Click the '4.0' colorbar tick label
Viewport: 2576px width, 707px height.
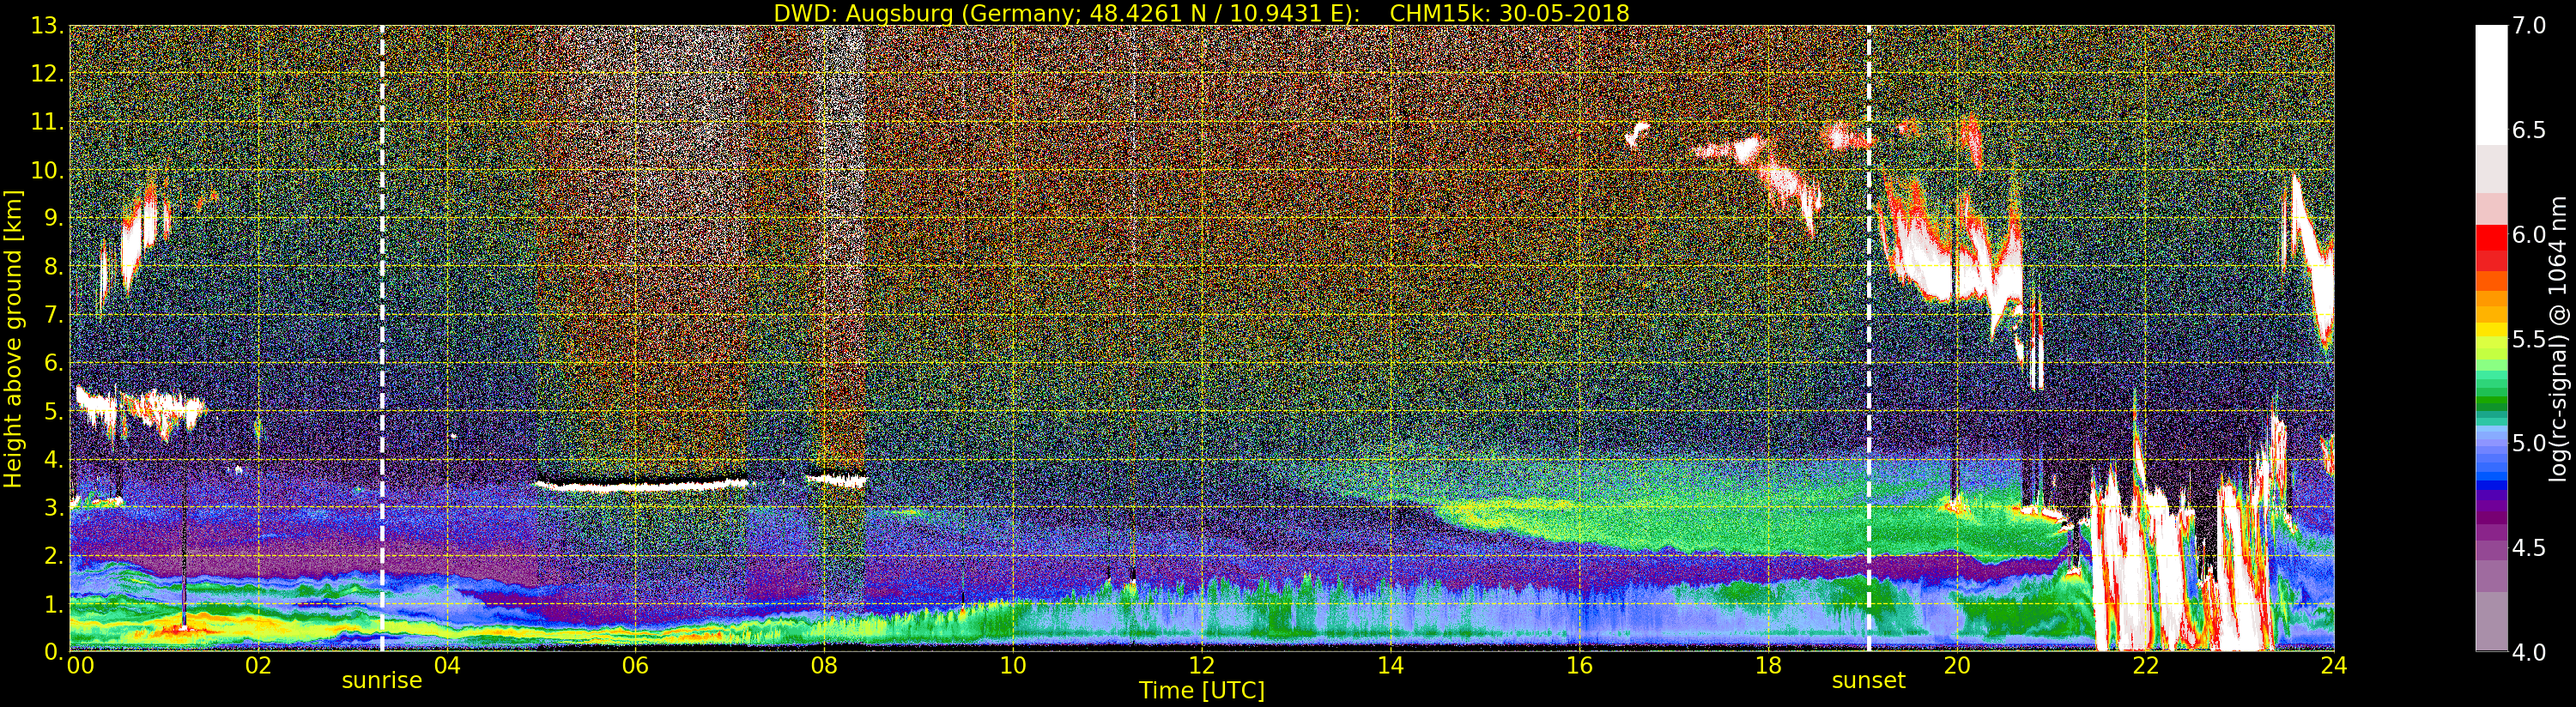point(2529,652)
